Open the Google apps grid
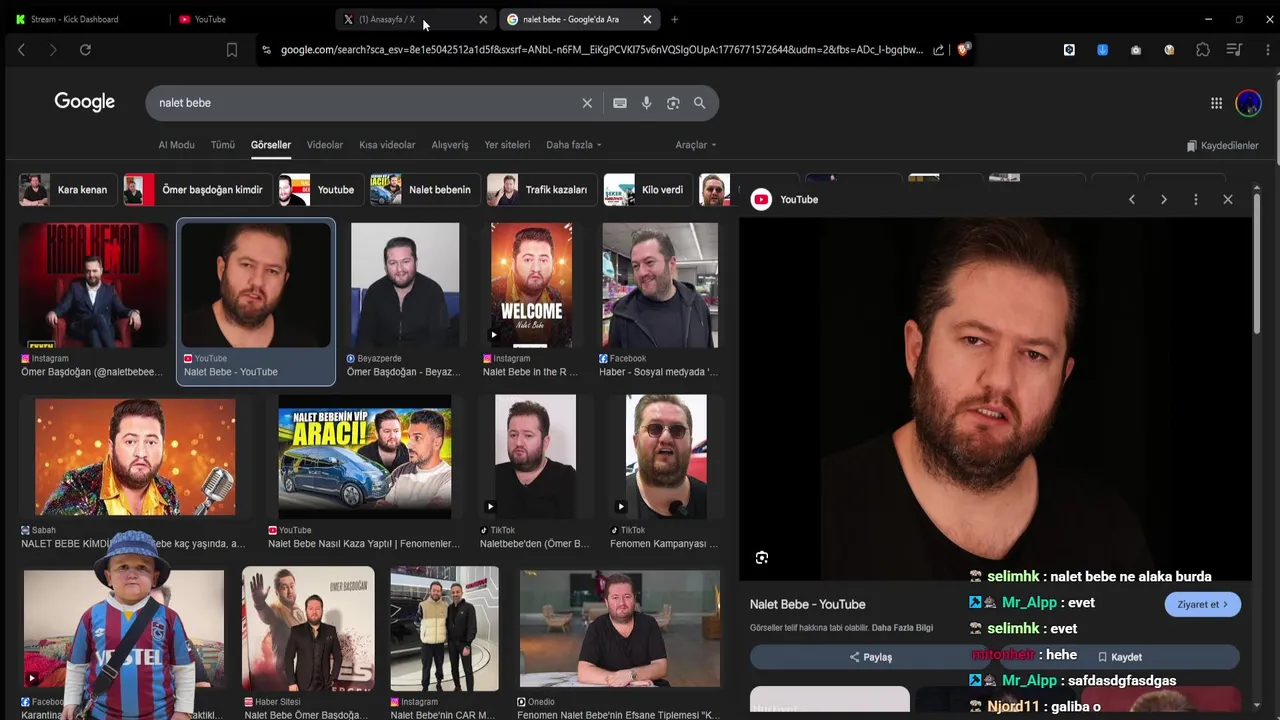The image size is (1280, 720). [x=1216, y=103]
